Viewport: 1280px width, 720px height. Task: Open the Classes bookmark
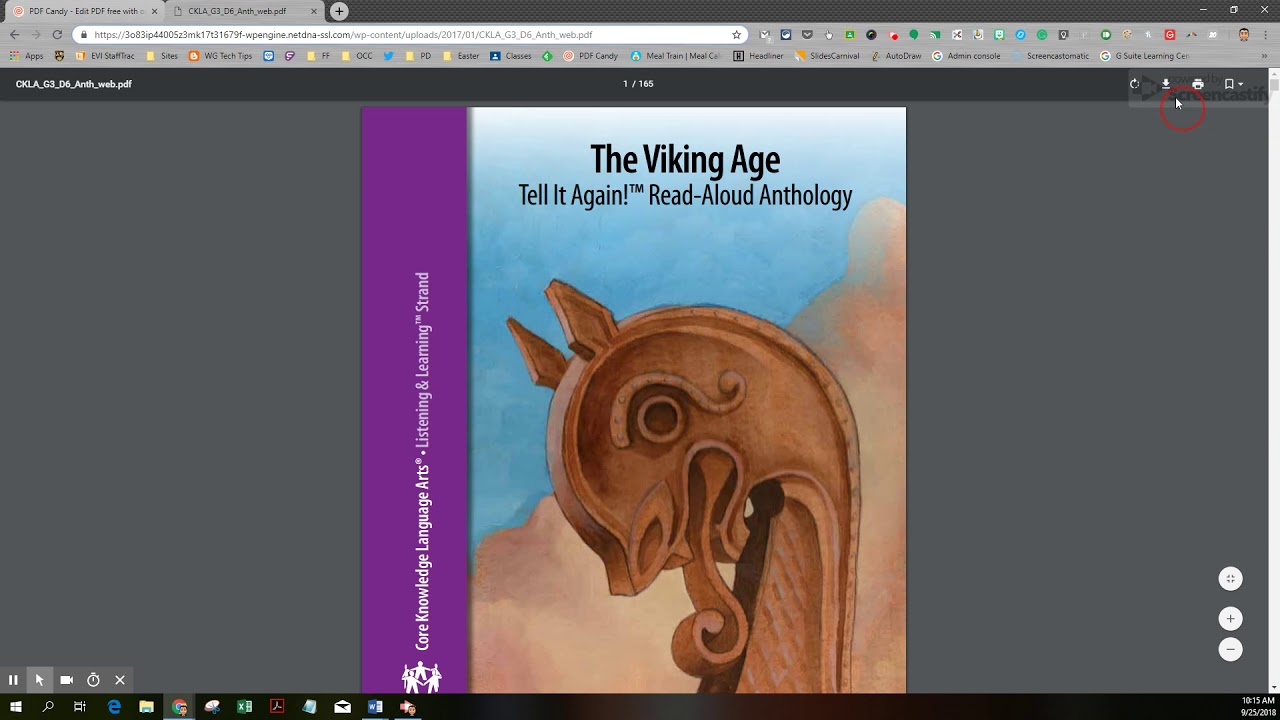[511, 56]
